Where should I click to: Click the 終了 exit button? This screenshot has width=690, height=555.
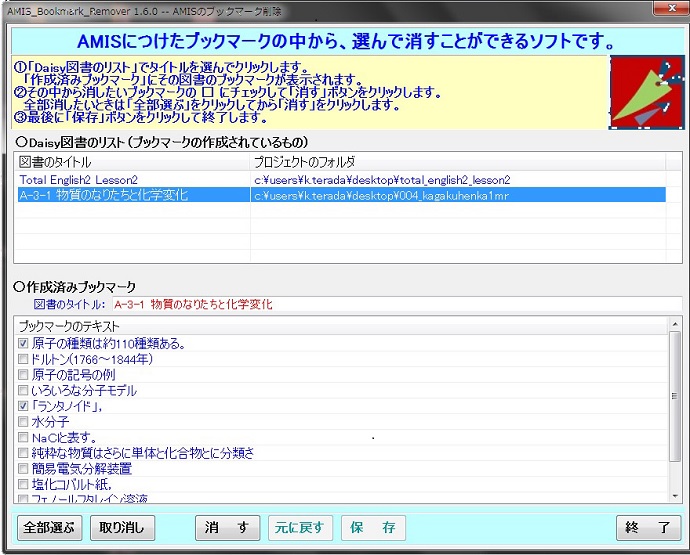pos(648,527)
